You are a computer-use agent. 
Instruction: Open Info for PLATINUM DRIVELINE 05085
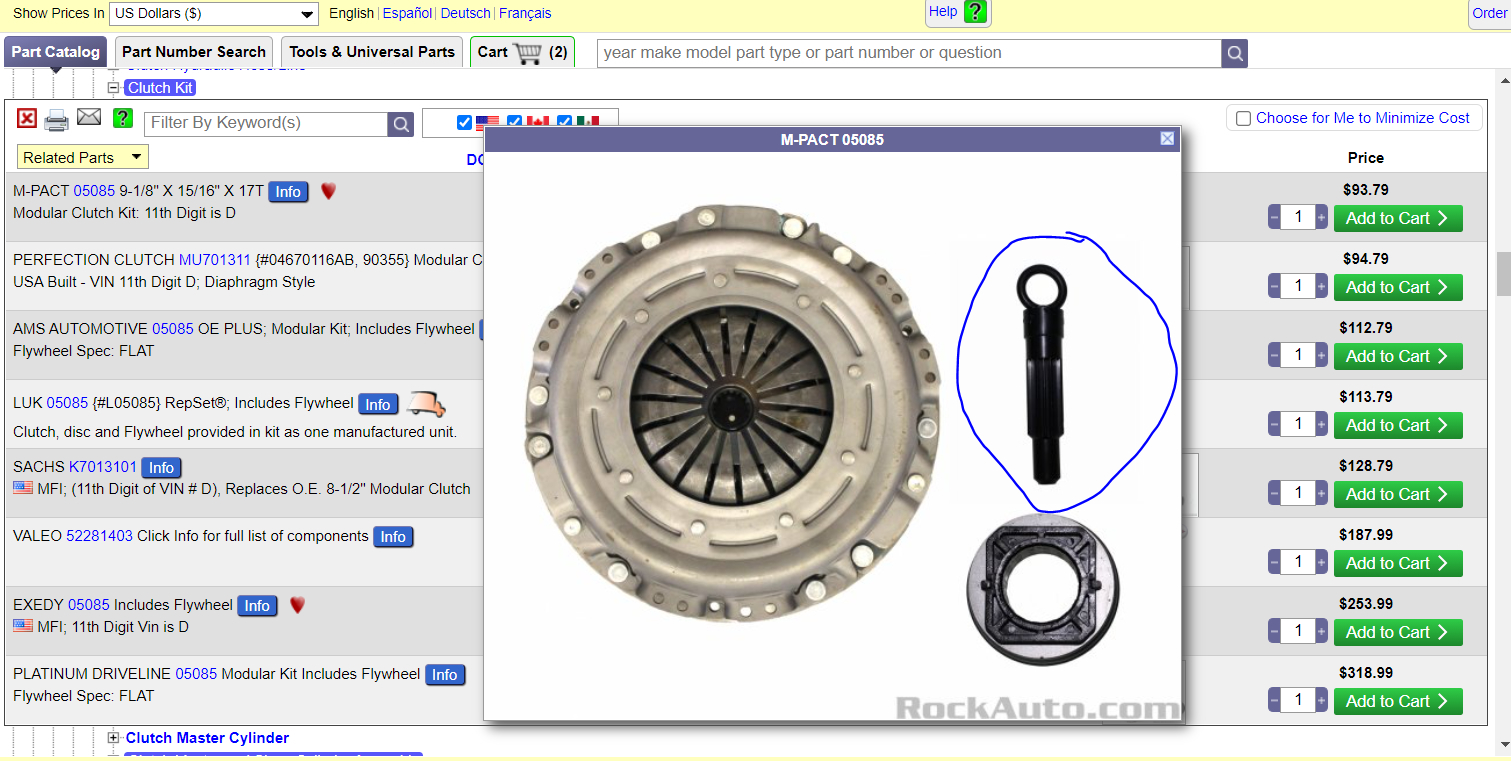pyautogui.click(x=445, y=675)
